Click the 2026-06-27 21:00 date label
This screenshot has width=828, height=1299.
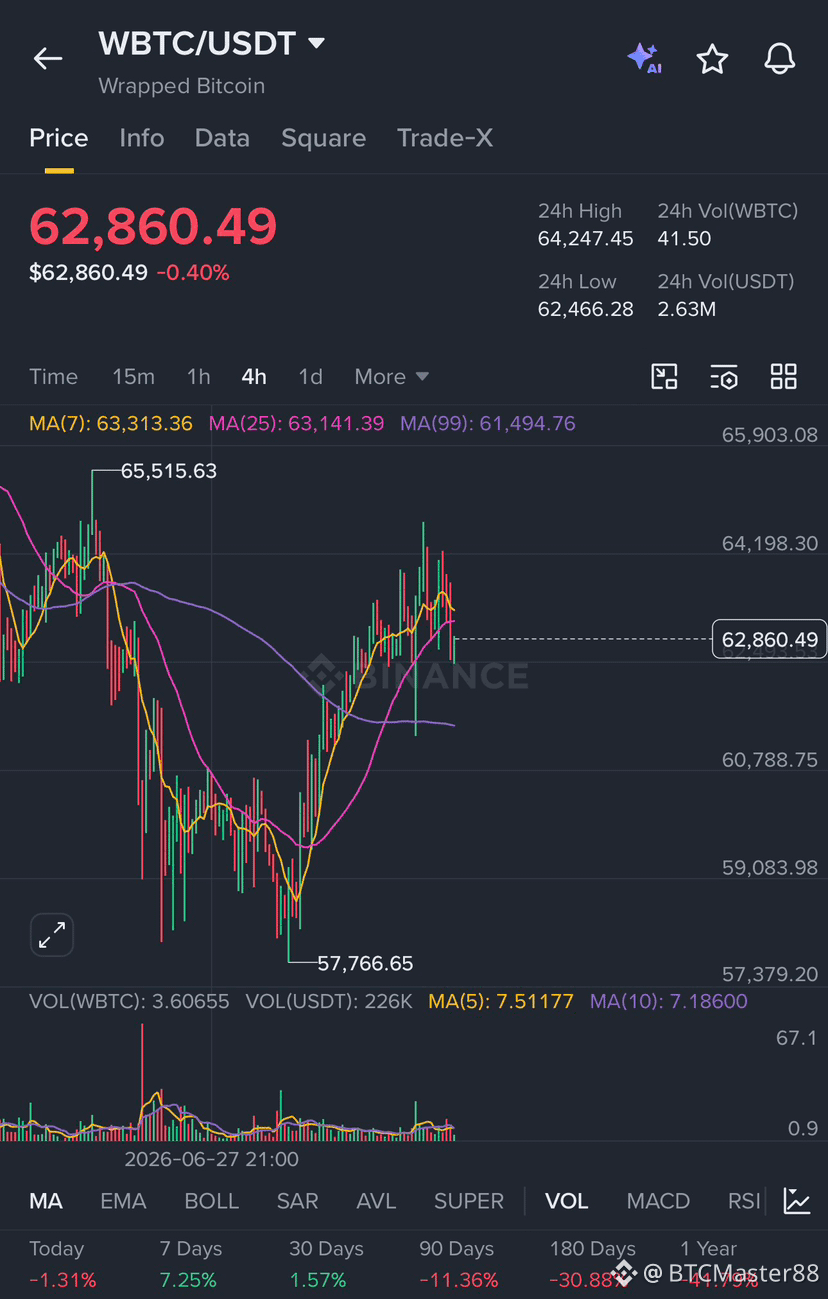[x=211, y=1160]
